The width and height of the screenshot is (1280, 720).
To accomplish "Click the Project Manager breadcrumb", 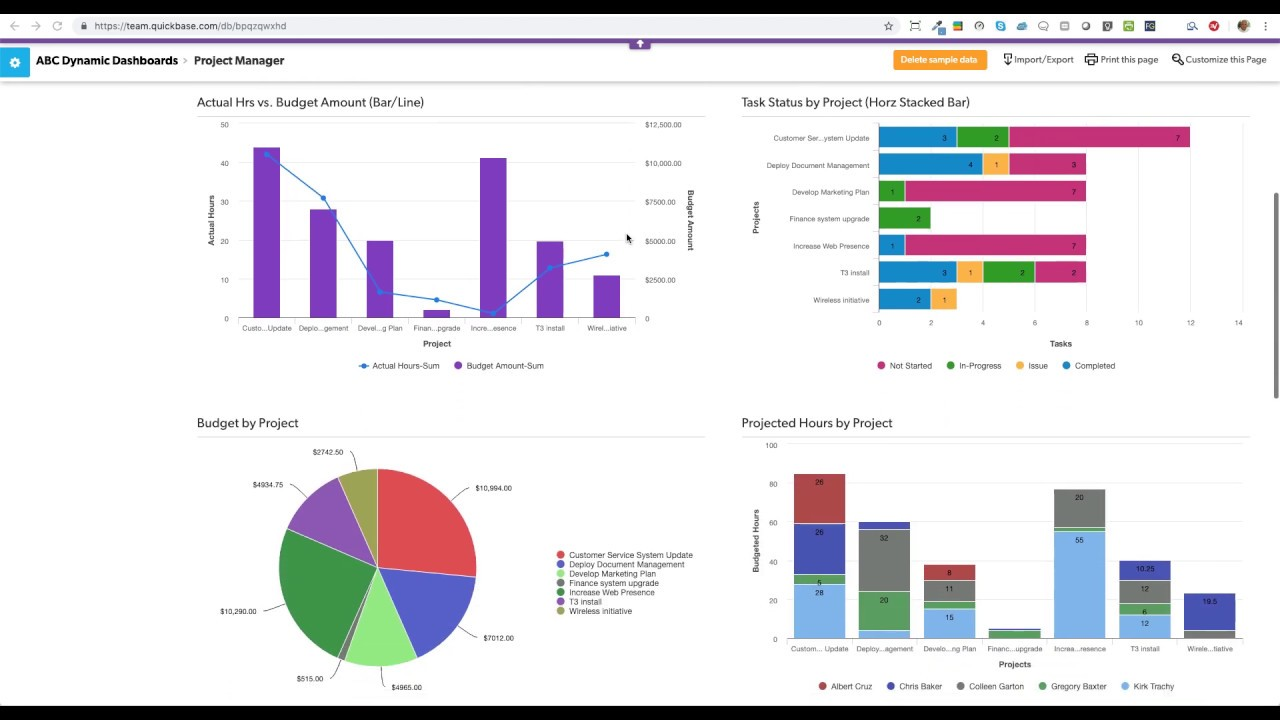I will [x=239, y=61].
